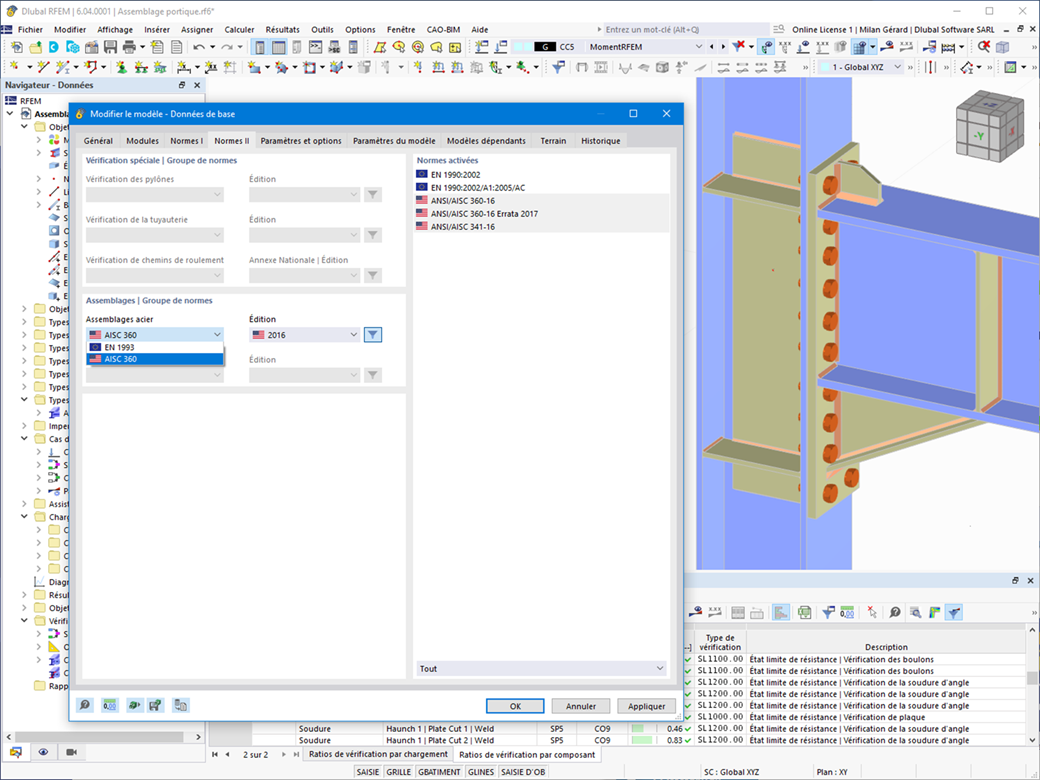
Task: Collapse the Cas d... tree node in the navigator
Action: (24, 438)
